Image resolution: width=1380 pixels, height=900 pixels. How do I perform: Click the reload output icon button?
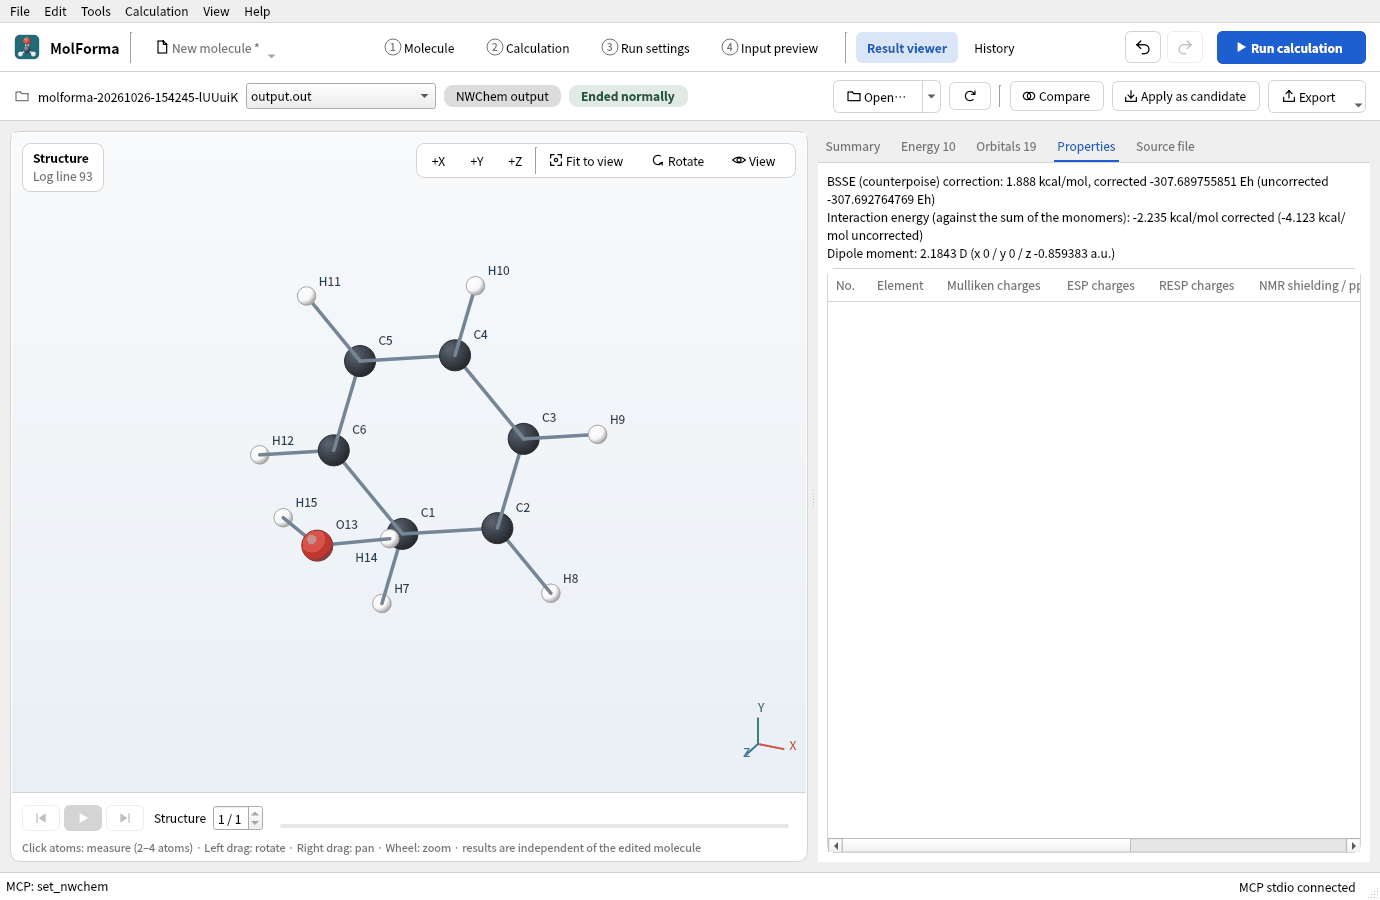pos(970,96)
